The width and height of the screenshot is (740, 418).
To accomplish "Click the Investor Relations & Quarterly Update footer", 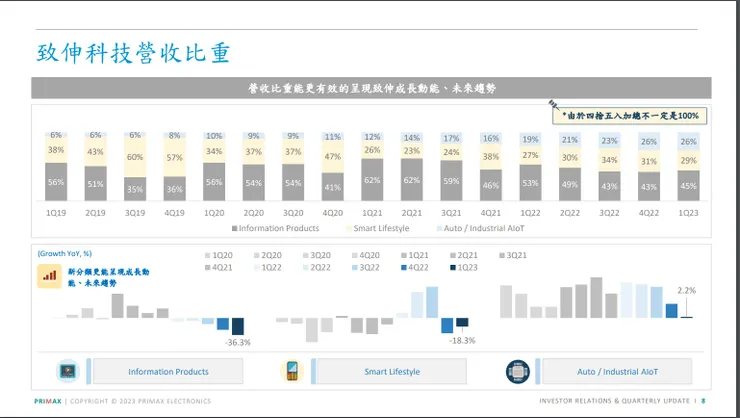I will point(614,401).
